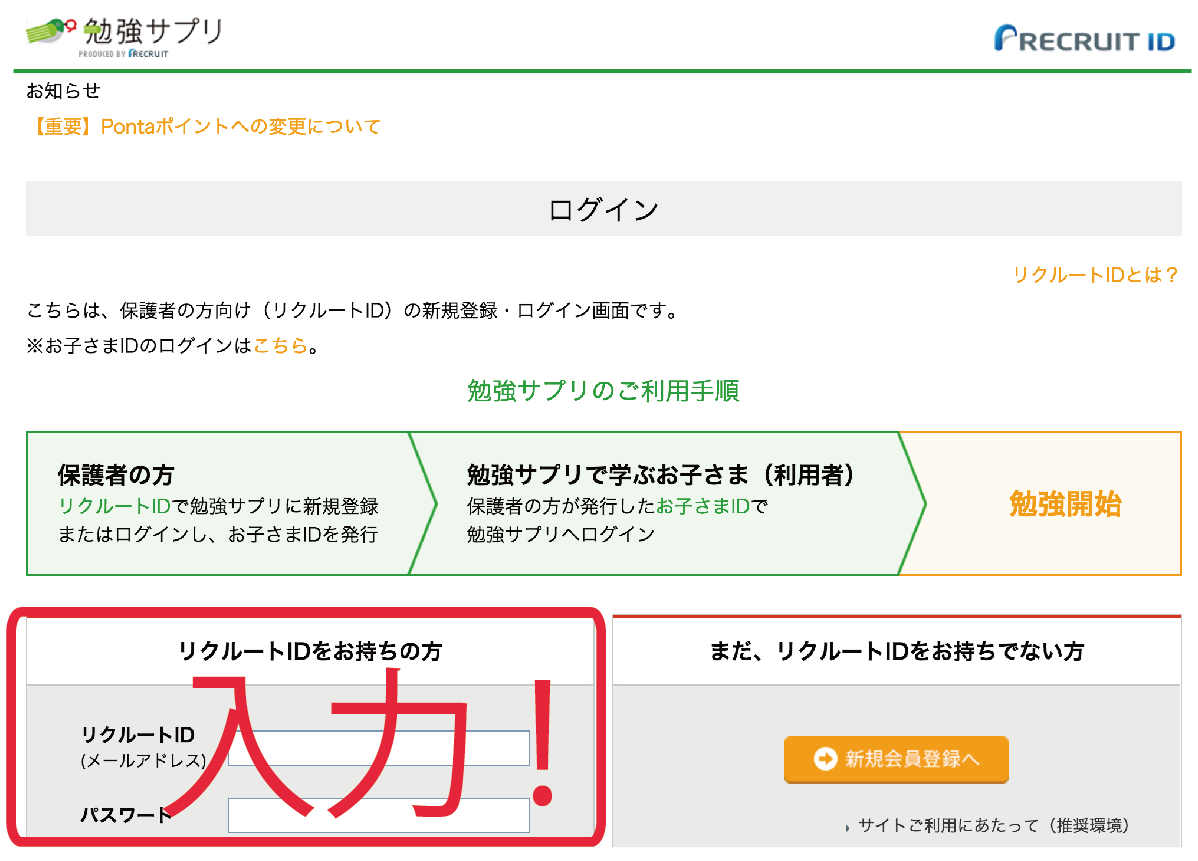Click the green リクルートID text in step one
Viewport: 1198px width, 861px height.
click(115, 507)
